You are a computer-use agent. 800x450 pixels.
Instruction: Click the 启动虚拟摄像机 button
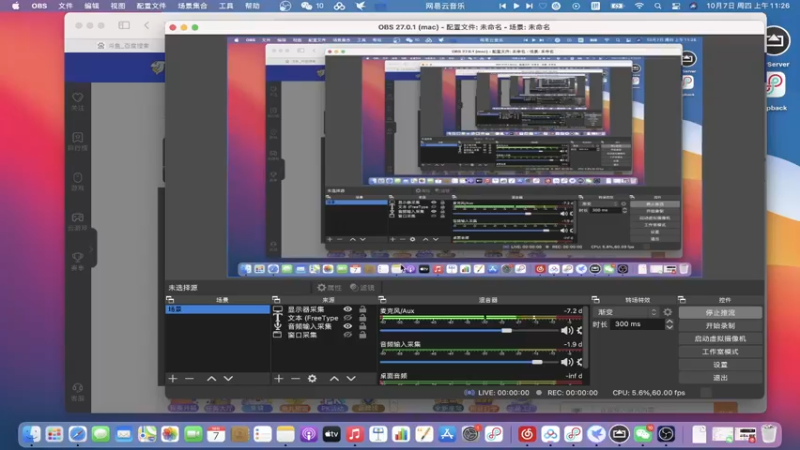[720, 339]
